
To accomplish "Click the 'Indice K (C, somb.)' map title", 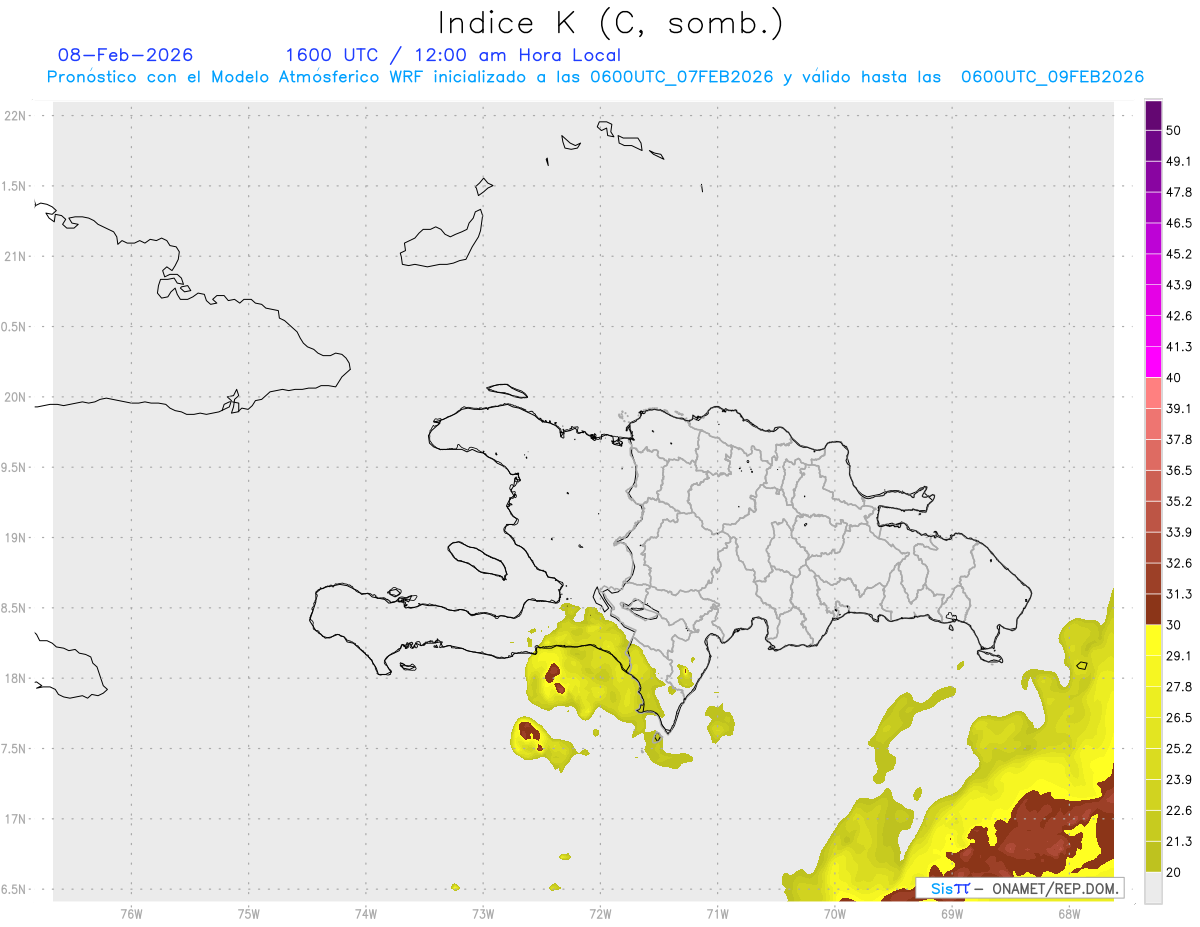I will [x=611, y=23].
